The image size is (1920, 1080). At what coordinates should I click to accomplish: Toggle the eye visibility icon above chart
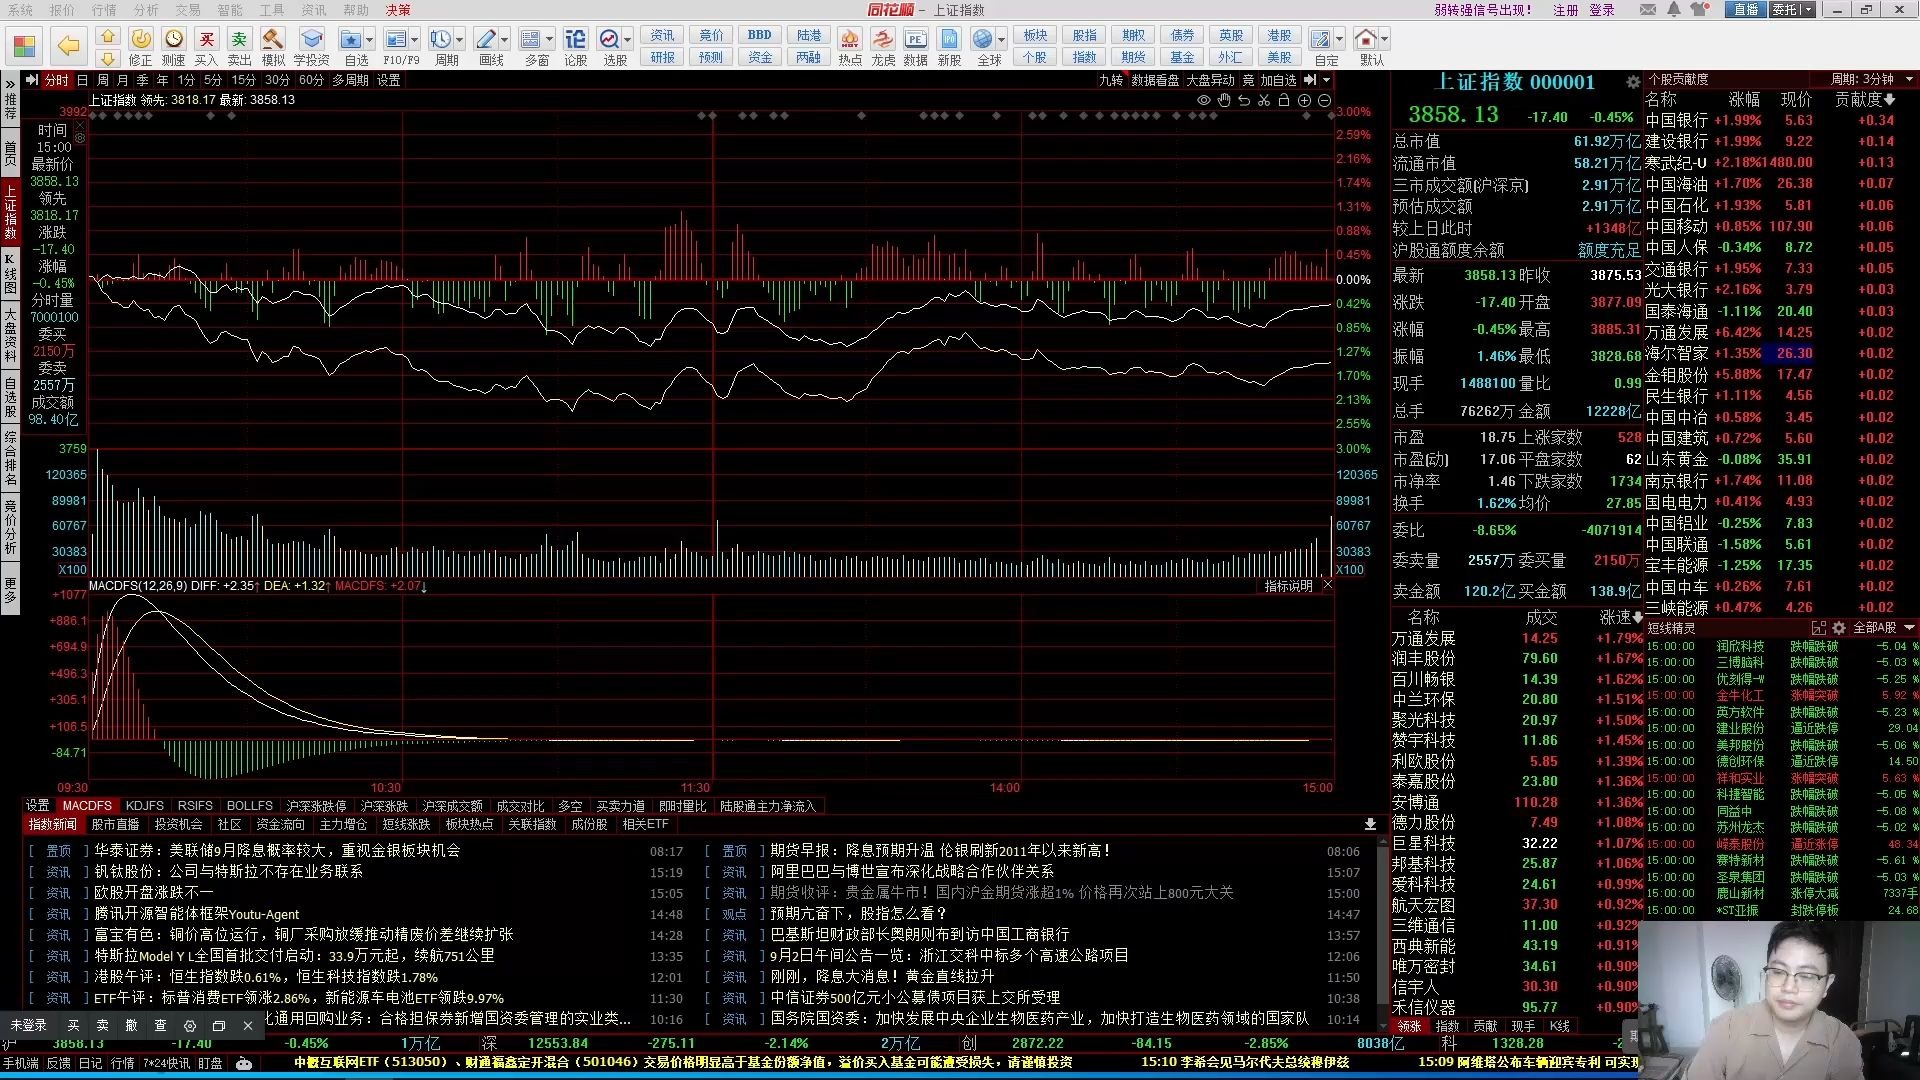pos(1204,100)
